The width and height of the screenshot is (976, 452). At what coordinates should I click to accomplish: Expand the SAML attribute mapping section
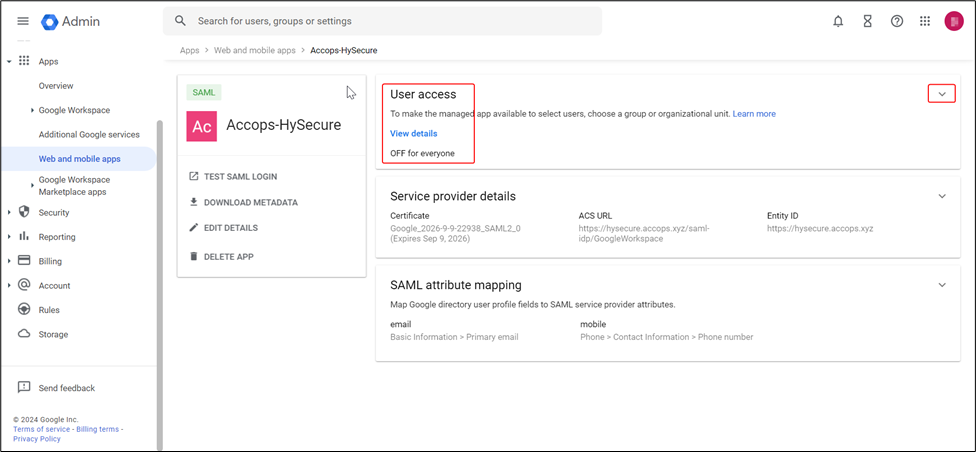[941, 285]
